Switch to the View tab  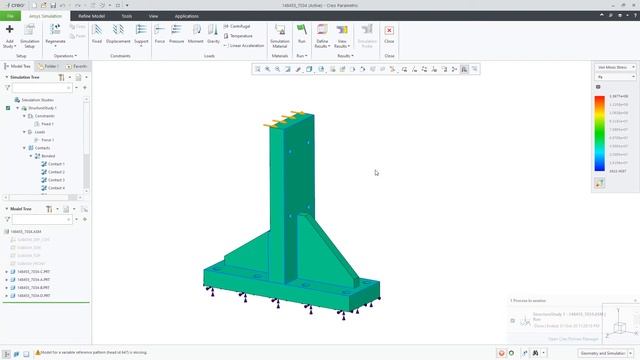pyautogui.click(x=153, y=16)
